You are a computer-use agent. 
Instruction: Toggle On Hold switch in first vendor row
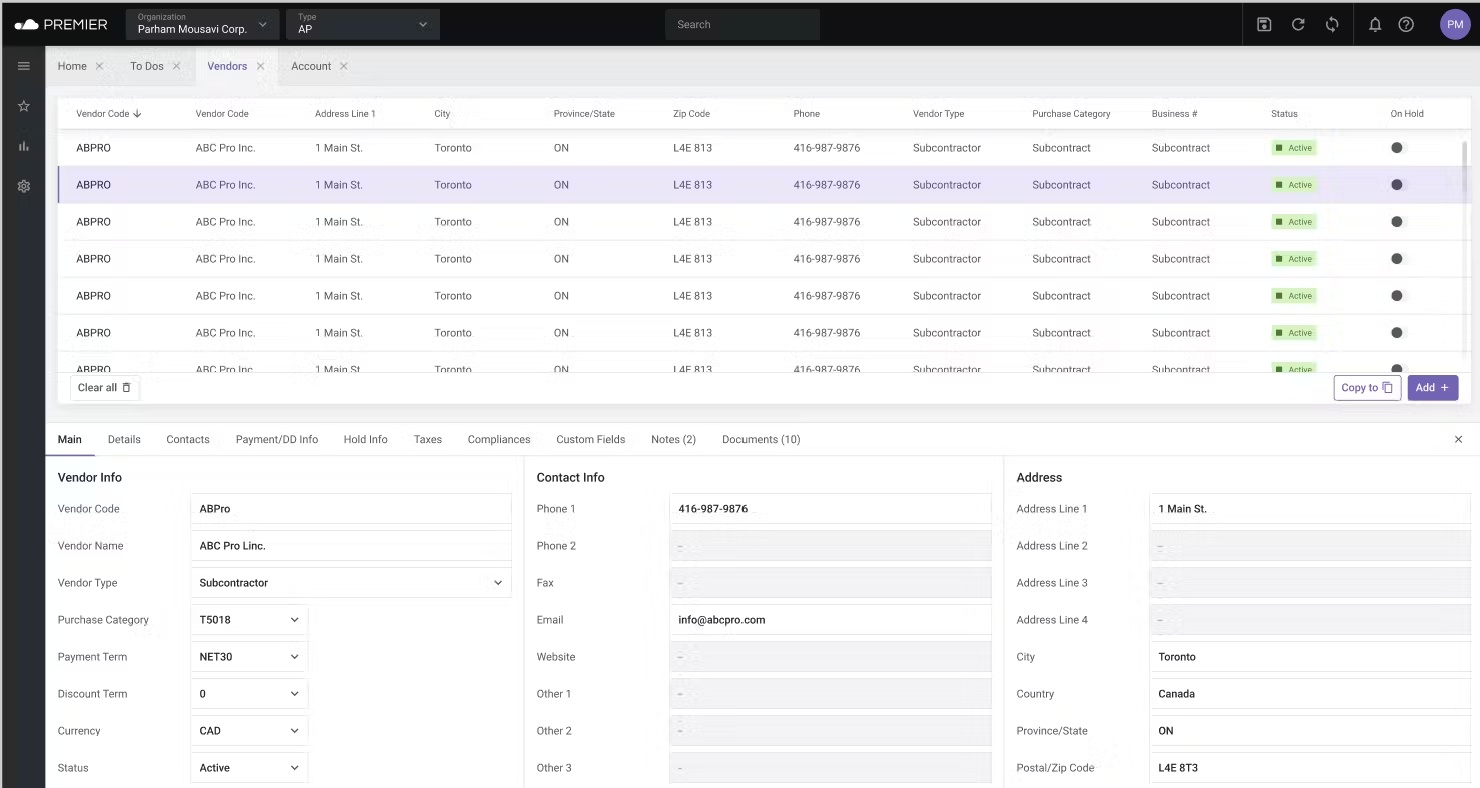(x=1399, y=148)
